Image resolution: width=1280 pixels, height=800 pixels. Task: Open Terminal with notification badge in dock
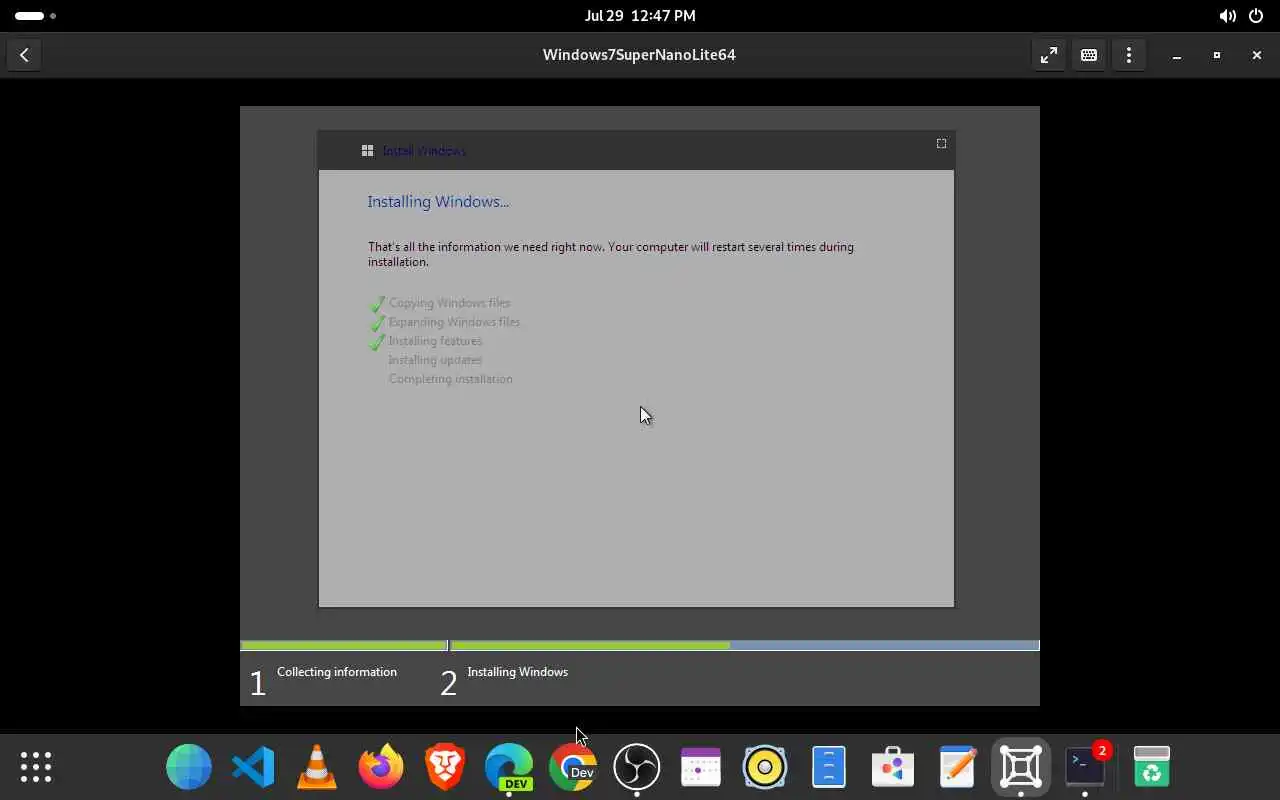coord(1085,767)
